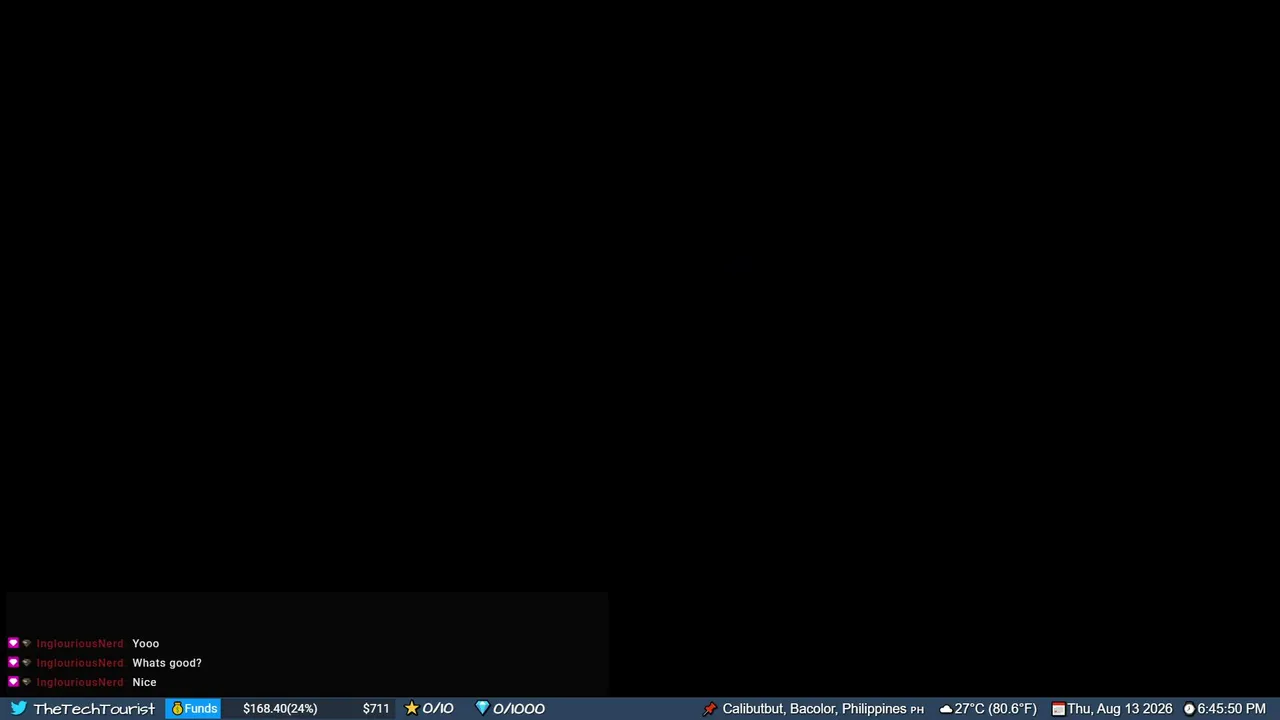The image size is (1280, 720).
Task: Click the $168.40(24%) funds progress bar
Action: [x=280, y=708]
